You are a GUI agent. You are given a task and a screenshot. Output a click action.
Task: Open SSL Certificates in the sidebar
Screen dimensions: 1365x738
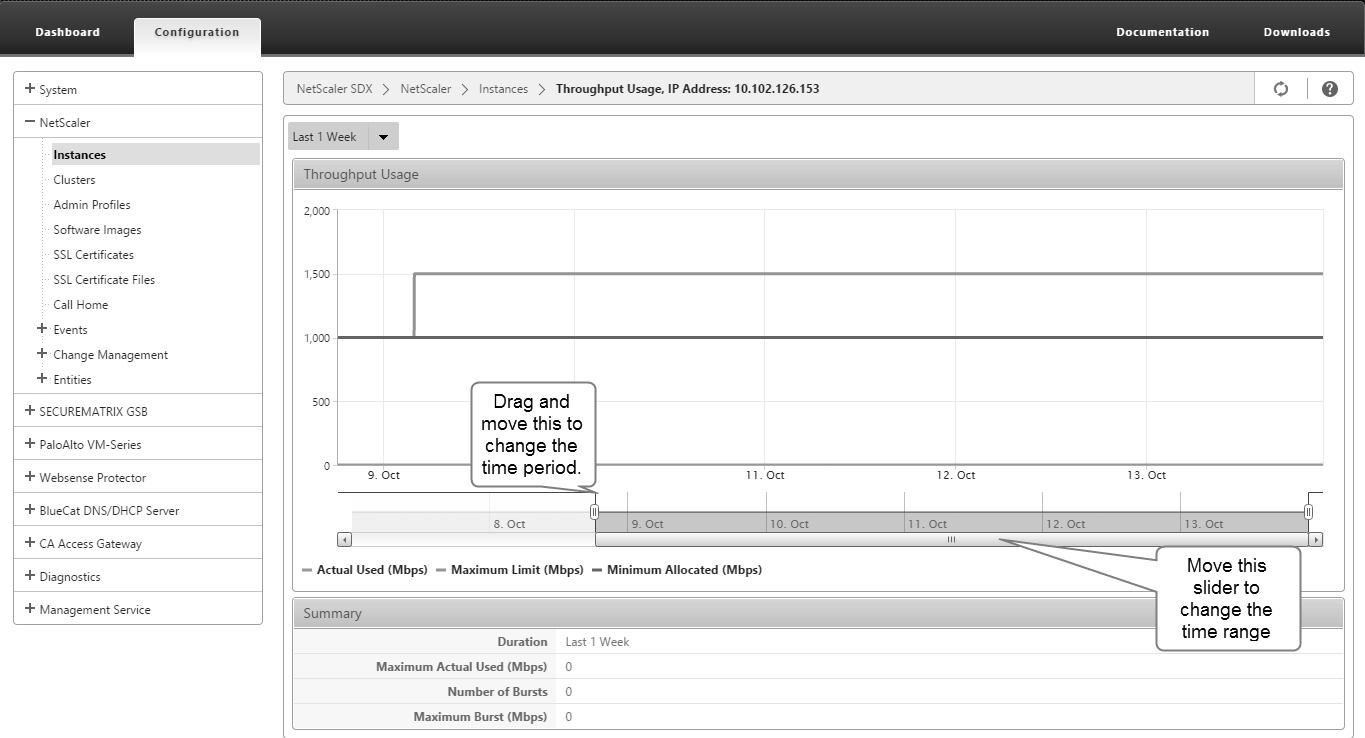pos(93,255)
